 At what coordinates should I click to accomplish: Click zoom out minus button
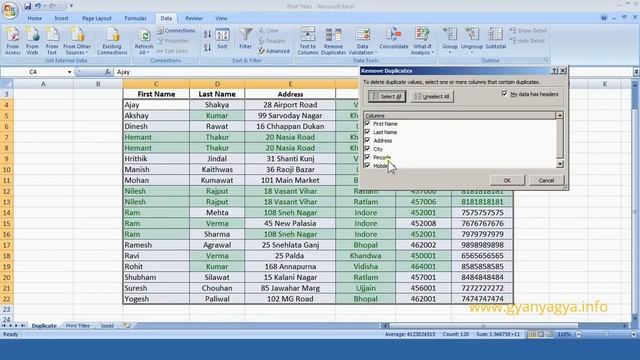point(579,334)
